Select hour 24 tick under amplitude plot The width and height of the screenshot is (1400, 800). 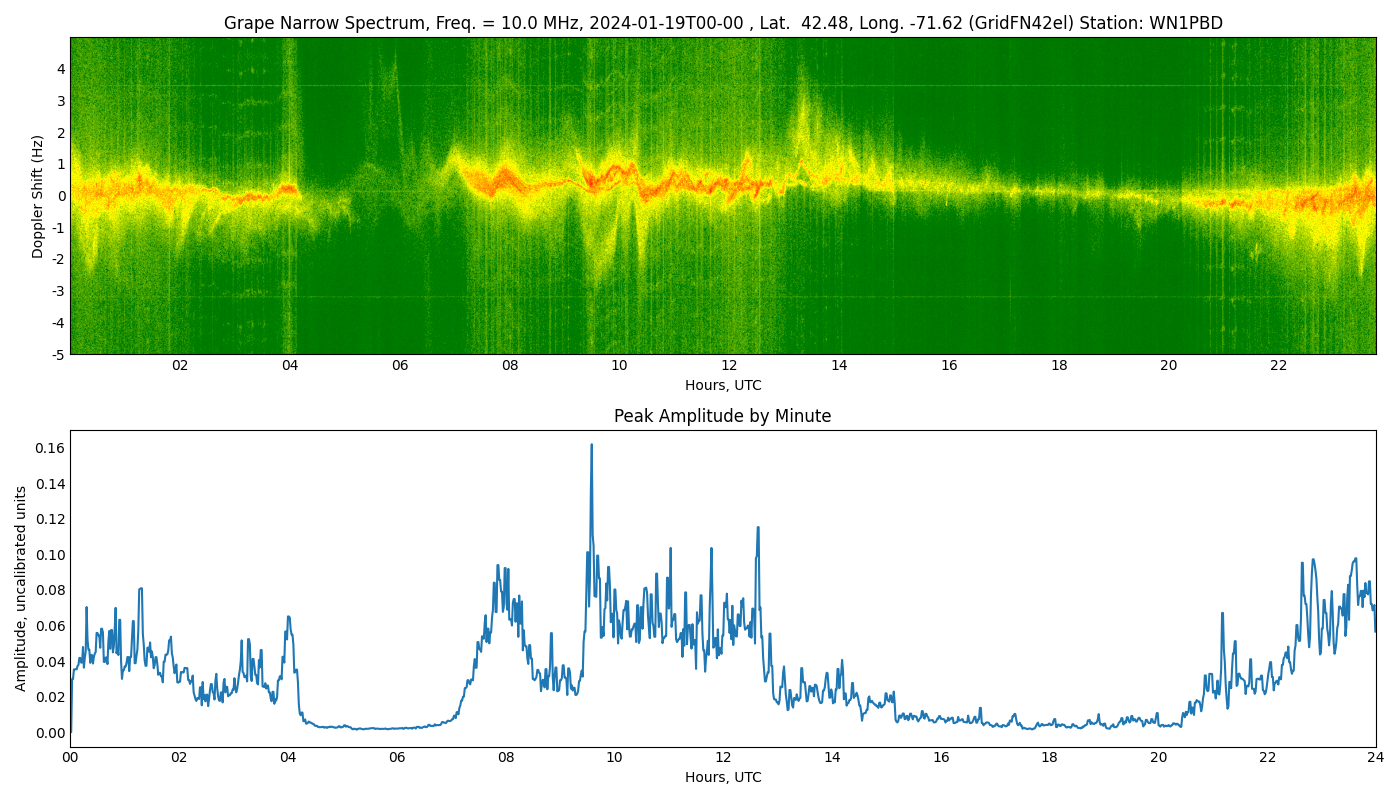coord(1376,758)
